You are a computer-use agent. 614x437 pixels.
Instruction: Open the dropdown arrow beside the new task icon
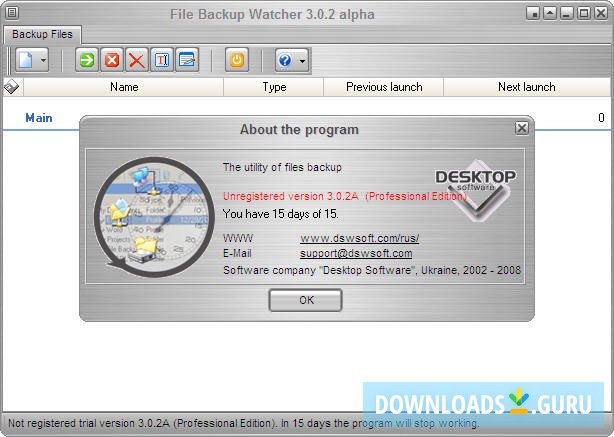(x=43, y=60)
